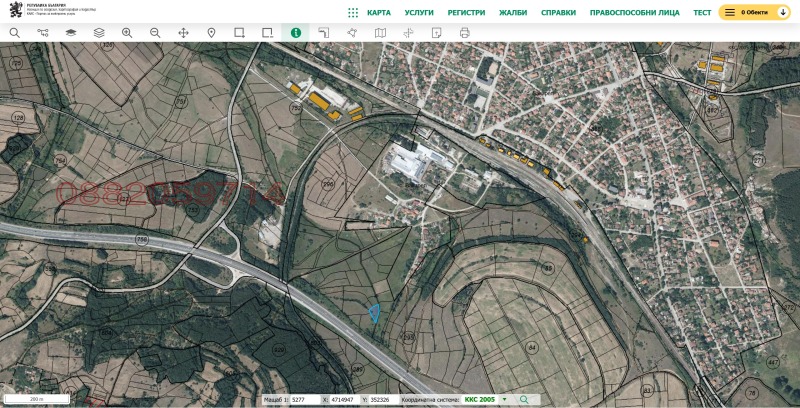Open the map layers panel icon

click(71, 33)
